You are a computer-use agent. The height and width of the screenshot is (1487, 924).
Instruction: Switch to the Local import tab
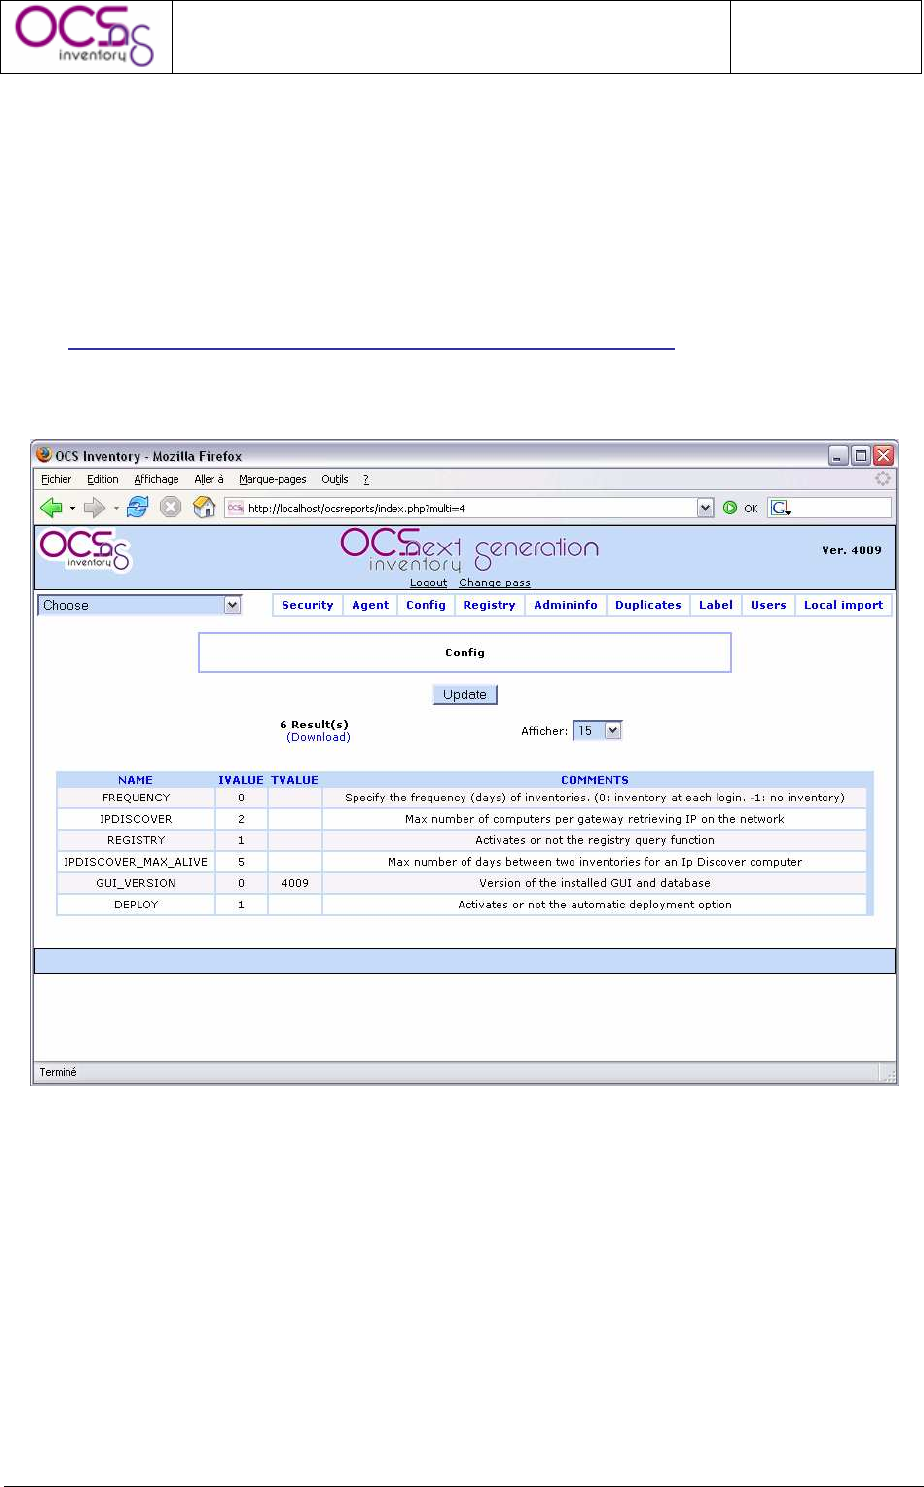844,605
